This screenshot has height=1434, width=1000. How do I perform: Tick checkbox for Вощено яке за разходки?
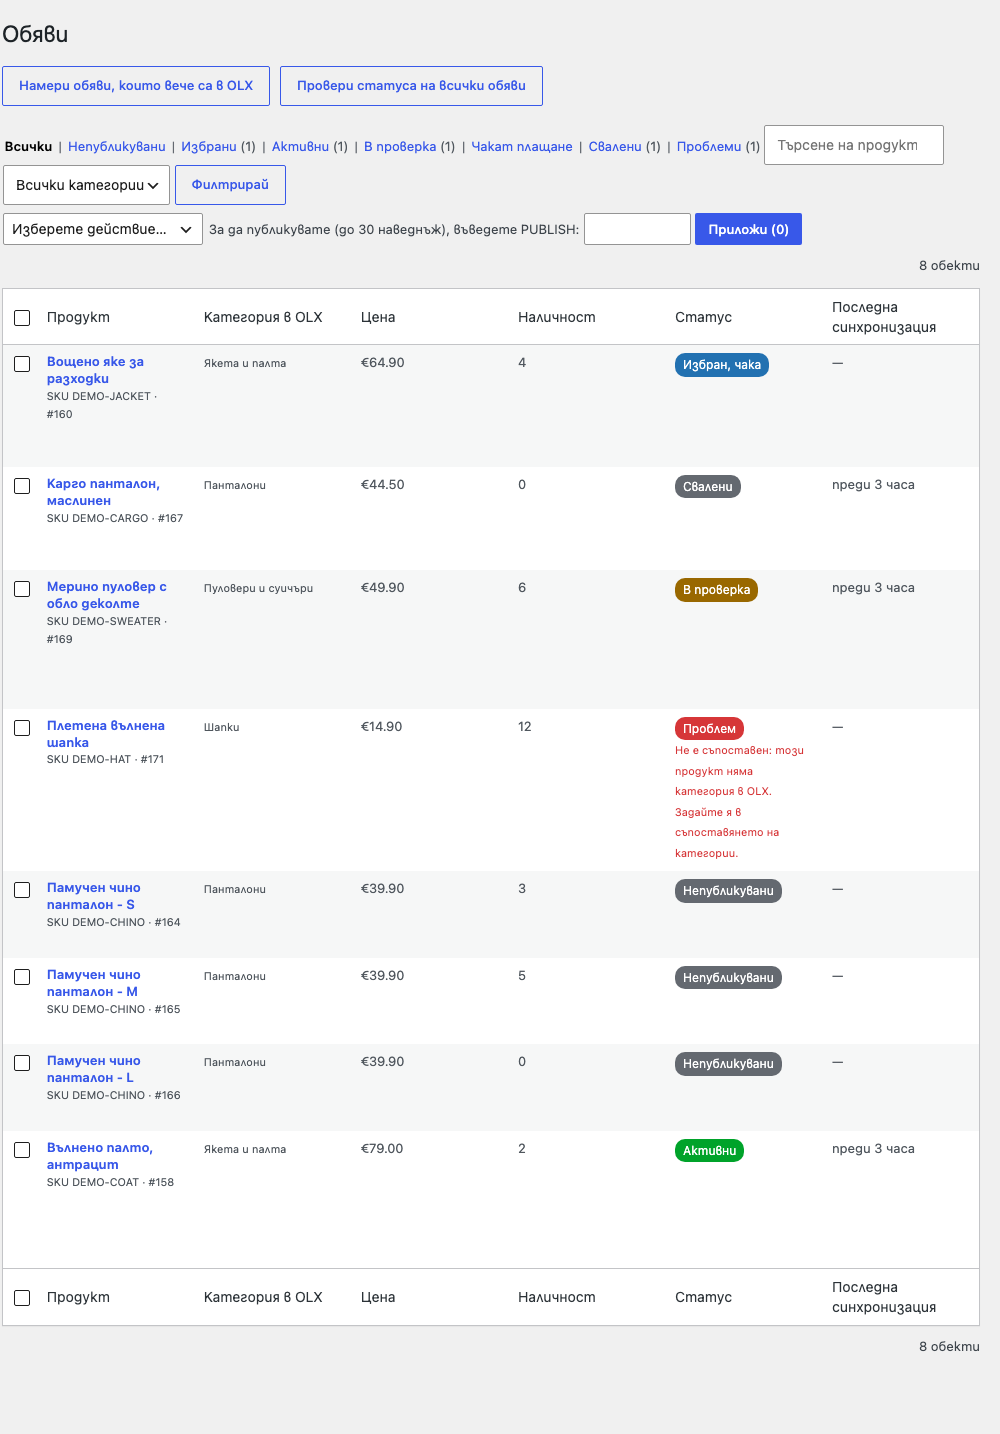tap(22, 364)
